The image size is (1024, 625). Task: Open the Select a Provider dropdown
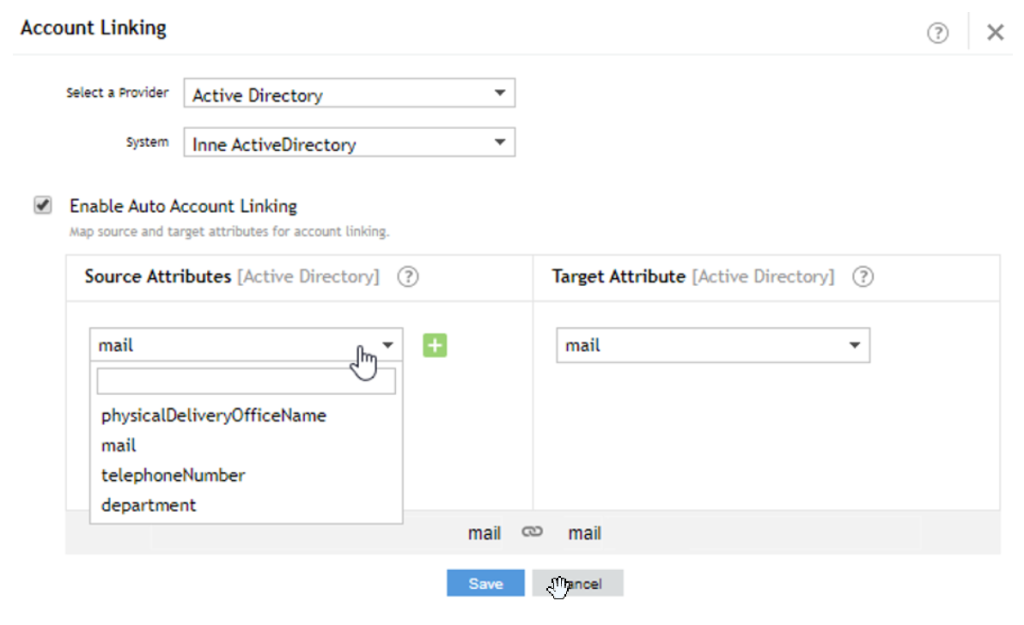click(x=349, y=95)
